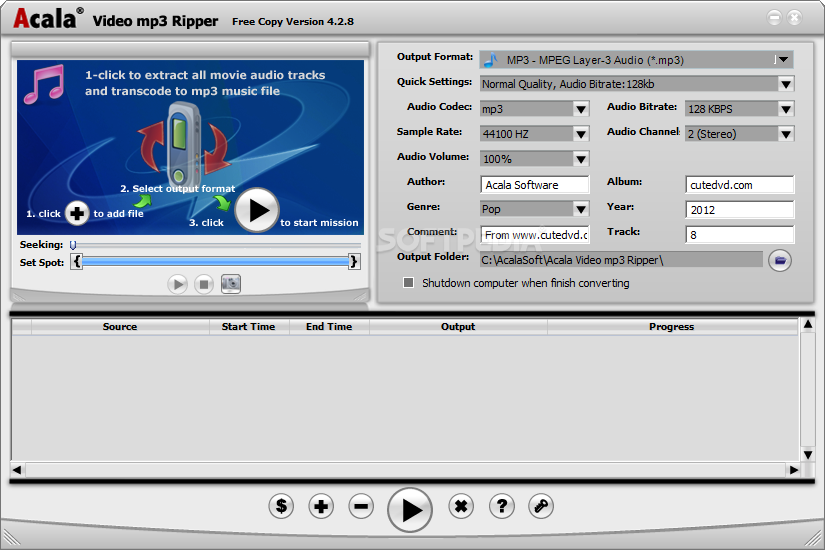
Task: Browse output folder with folder icon
Action: [780, 260]
